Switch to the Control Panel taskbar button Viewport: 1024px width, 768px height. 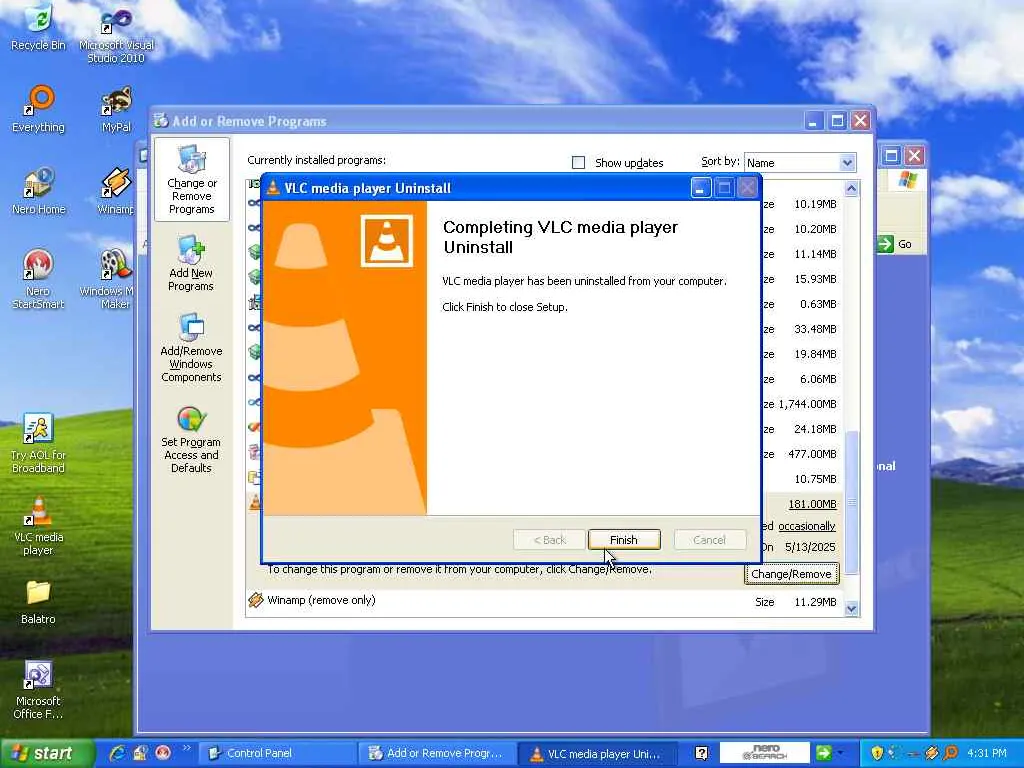(x=276, y=753)
